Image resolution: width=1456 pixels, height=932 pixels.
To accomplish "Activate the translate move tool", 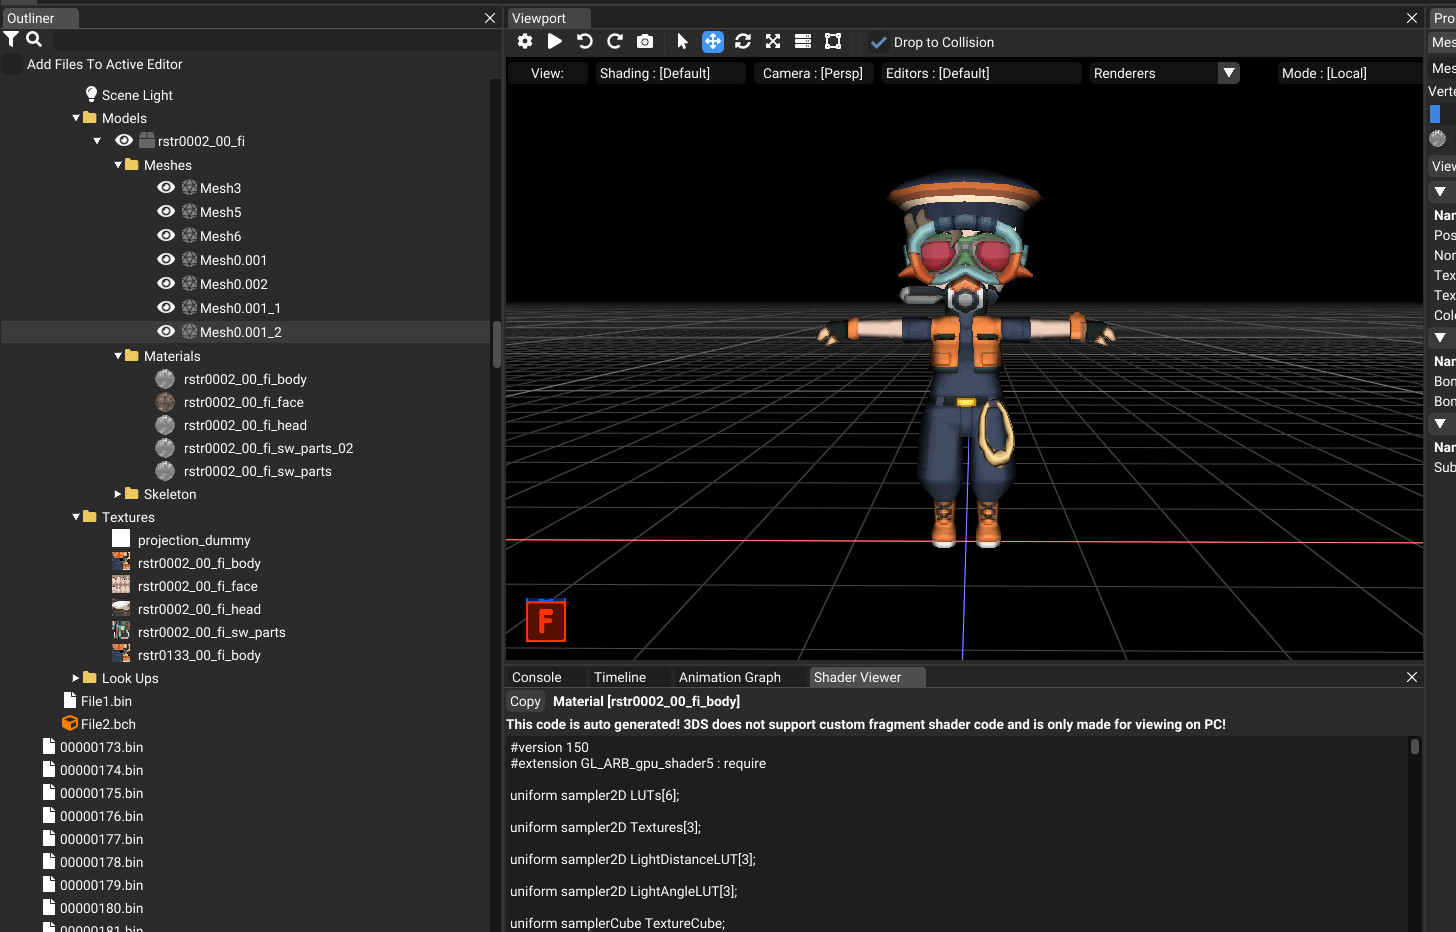I will pos(712,41).
